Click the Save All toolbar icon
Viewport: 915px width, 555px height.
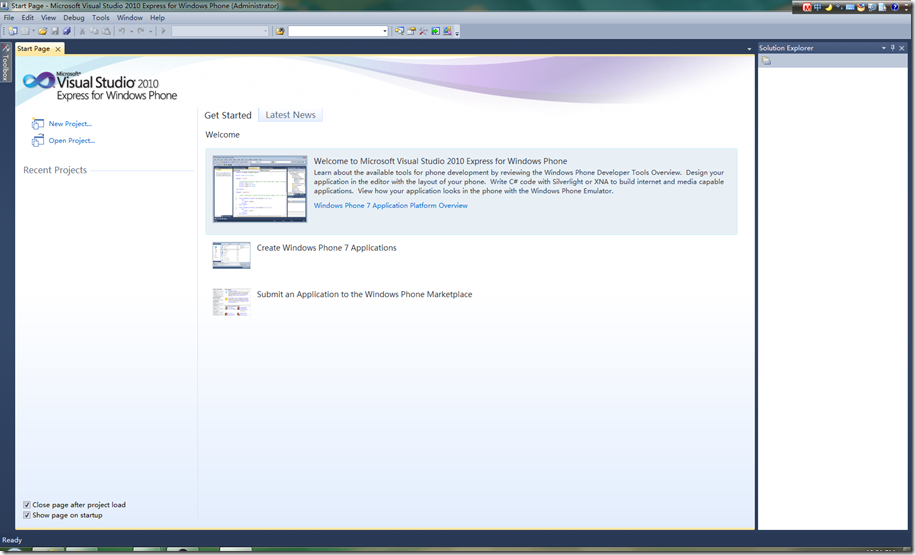coord(67,31)
